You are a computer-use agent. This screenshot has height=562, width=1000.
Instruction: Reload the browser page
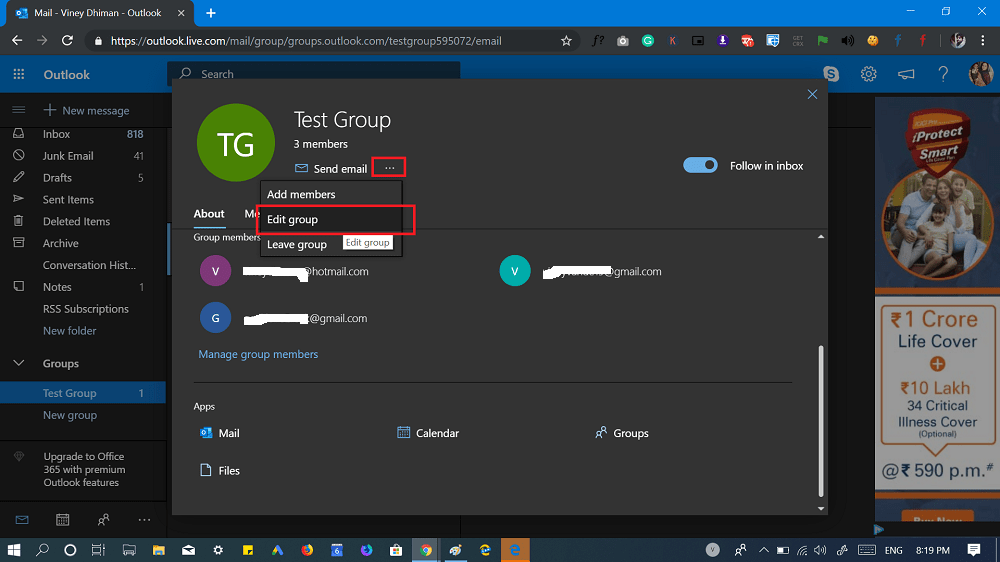click(67, 40)
